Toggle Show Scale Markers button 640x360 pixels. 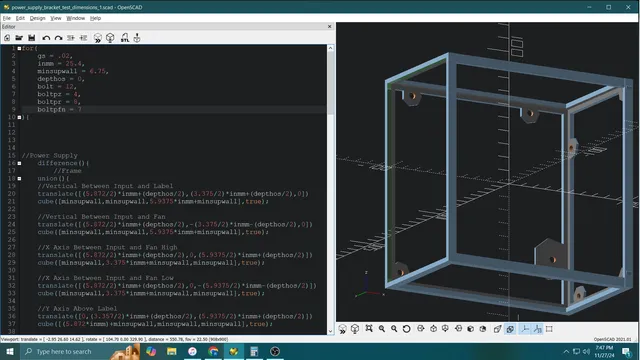pyautogui.click(x=537, y=329)
